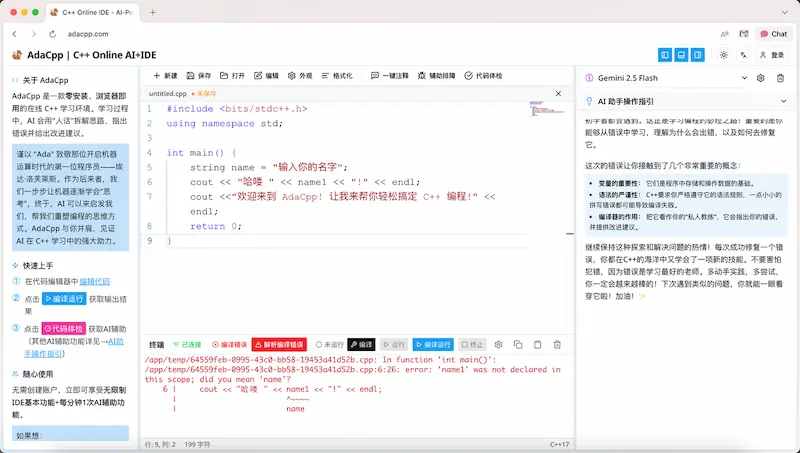Click the 打开 (open file) toolbar button
This screenshot has height=453, width=800.
(232, 76)
